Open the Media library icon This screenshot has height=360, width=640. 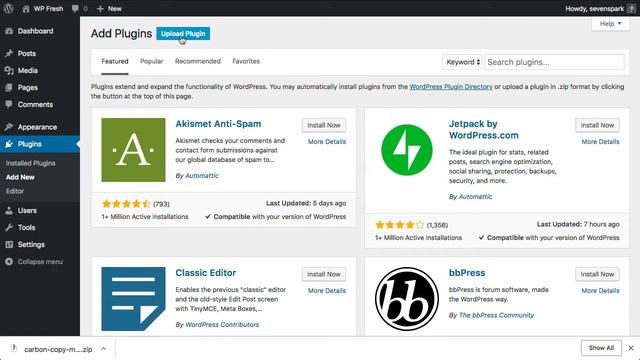[9, 71]
